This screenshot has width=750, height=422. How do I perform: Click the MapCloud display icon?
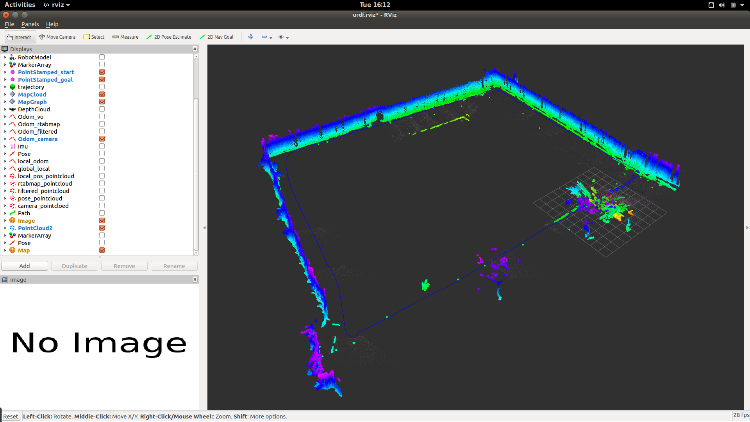(x=12, y=94)
